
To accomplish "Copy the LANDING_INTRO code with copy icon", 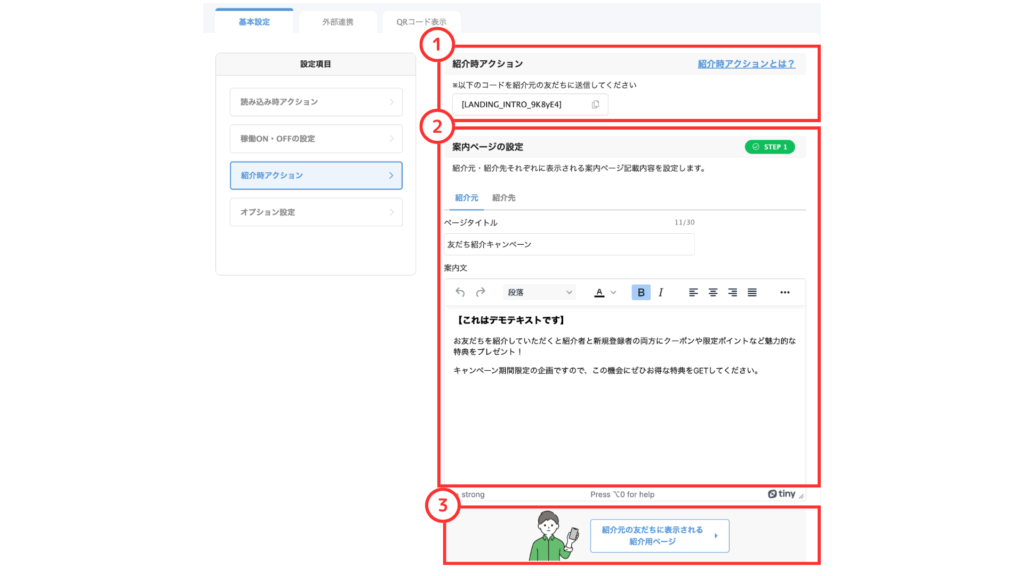I will [595, 104].
